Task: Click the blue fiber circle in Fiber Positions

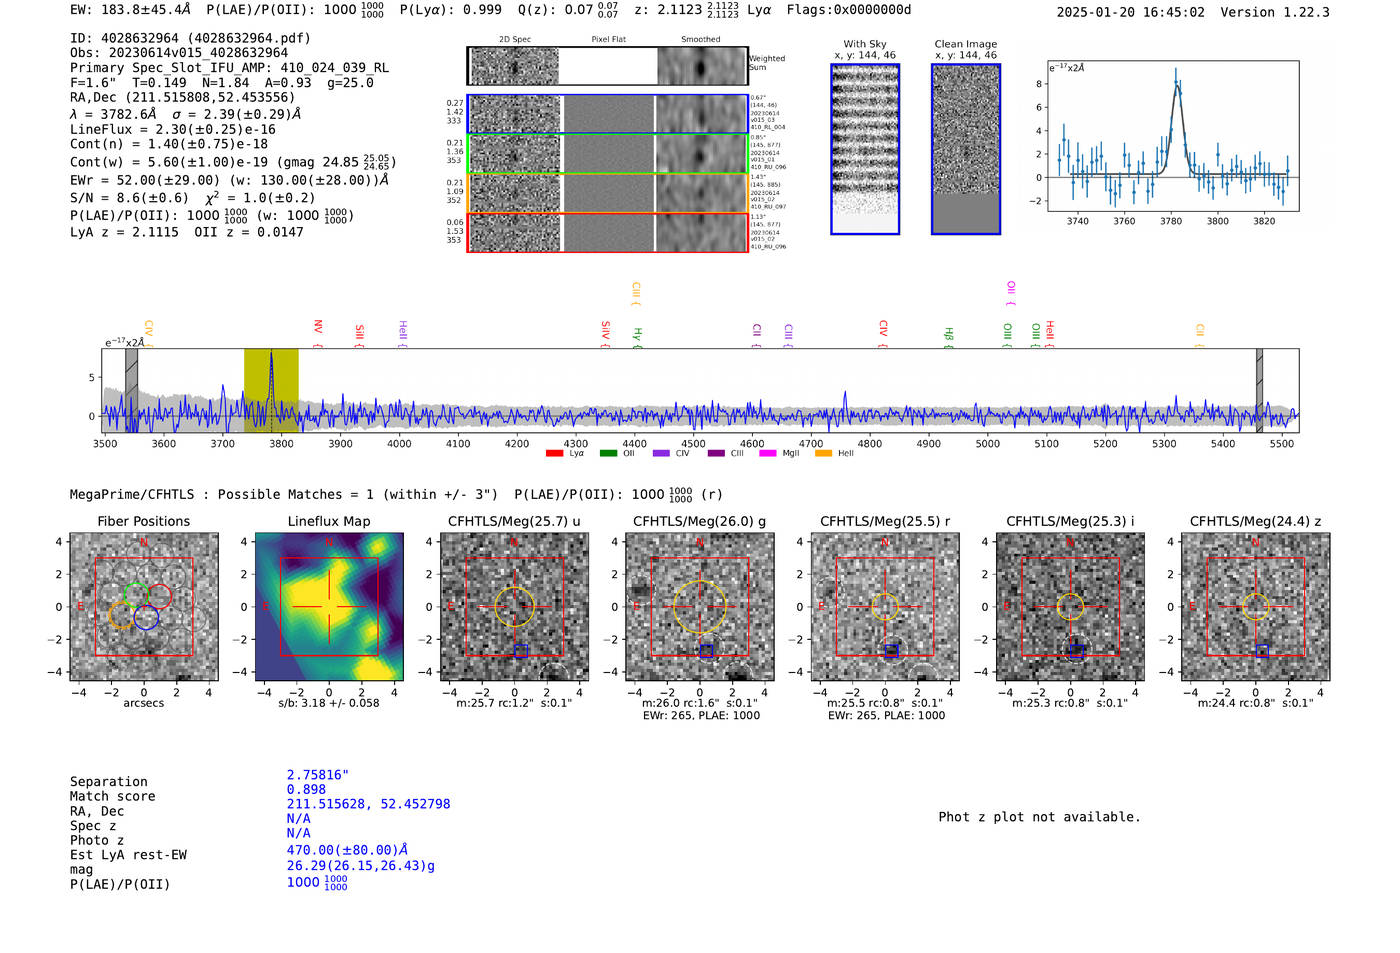Action: coord(146,617)
